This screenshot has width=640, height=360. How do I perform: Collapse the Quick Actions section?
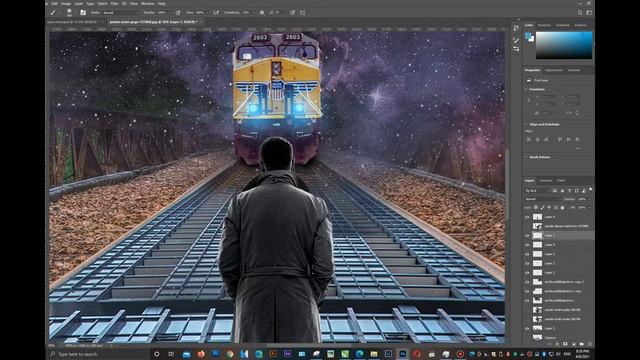click(526, 157)
